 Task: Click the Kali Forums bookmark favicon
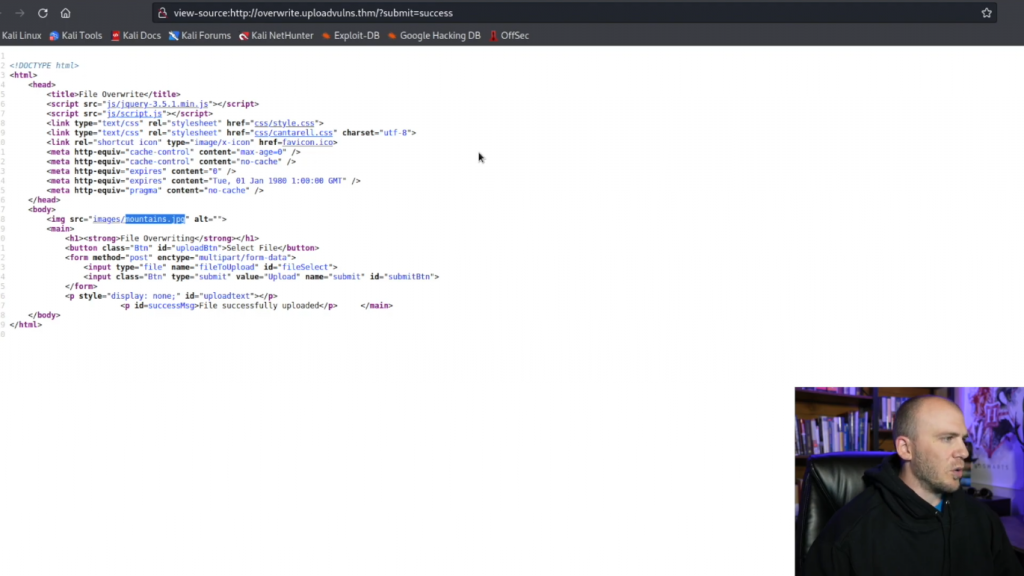point(174,36)
